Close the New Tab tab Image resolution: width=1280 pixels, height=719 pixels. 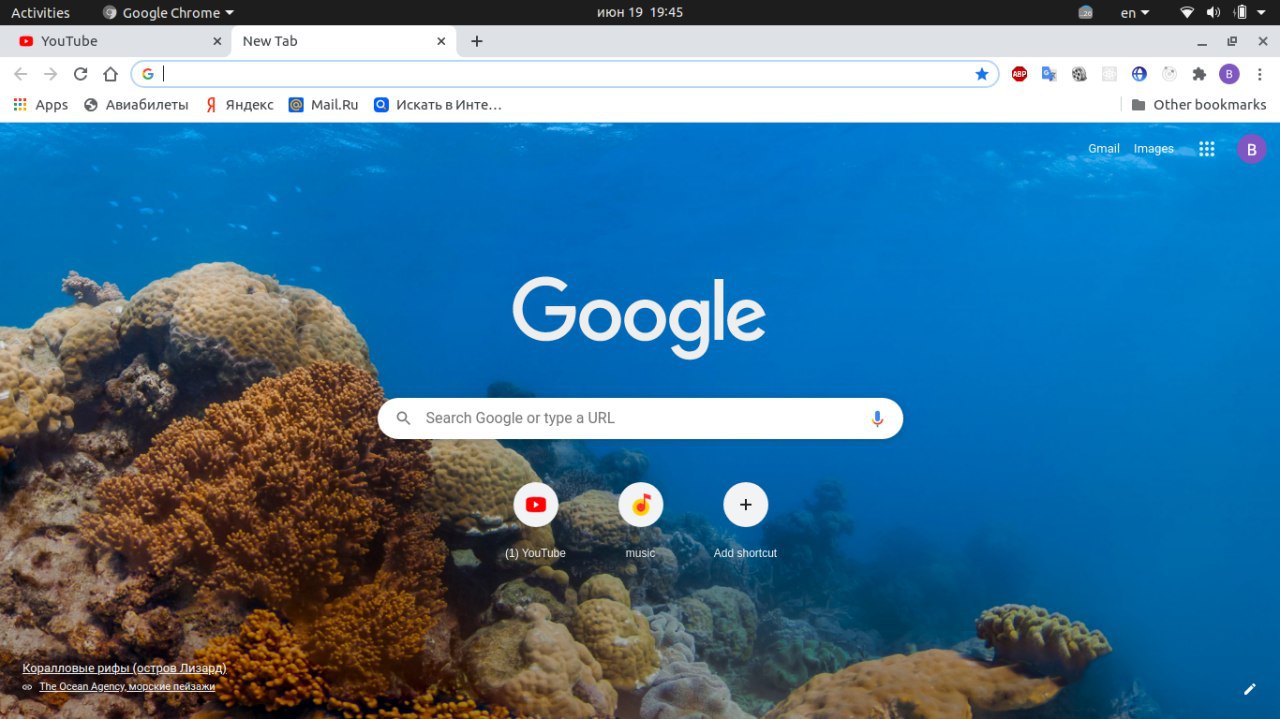[441, 41]
